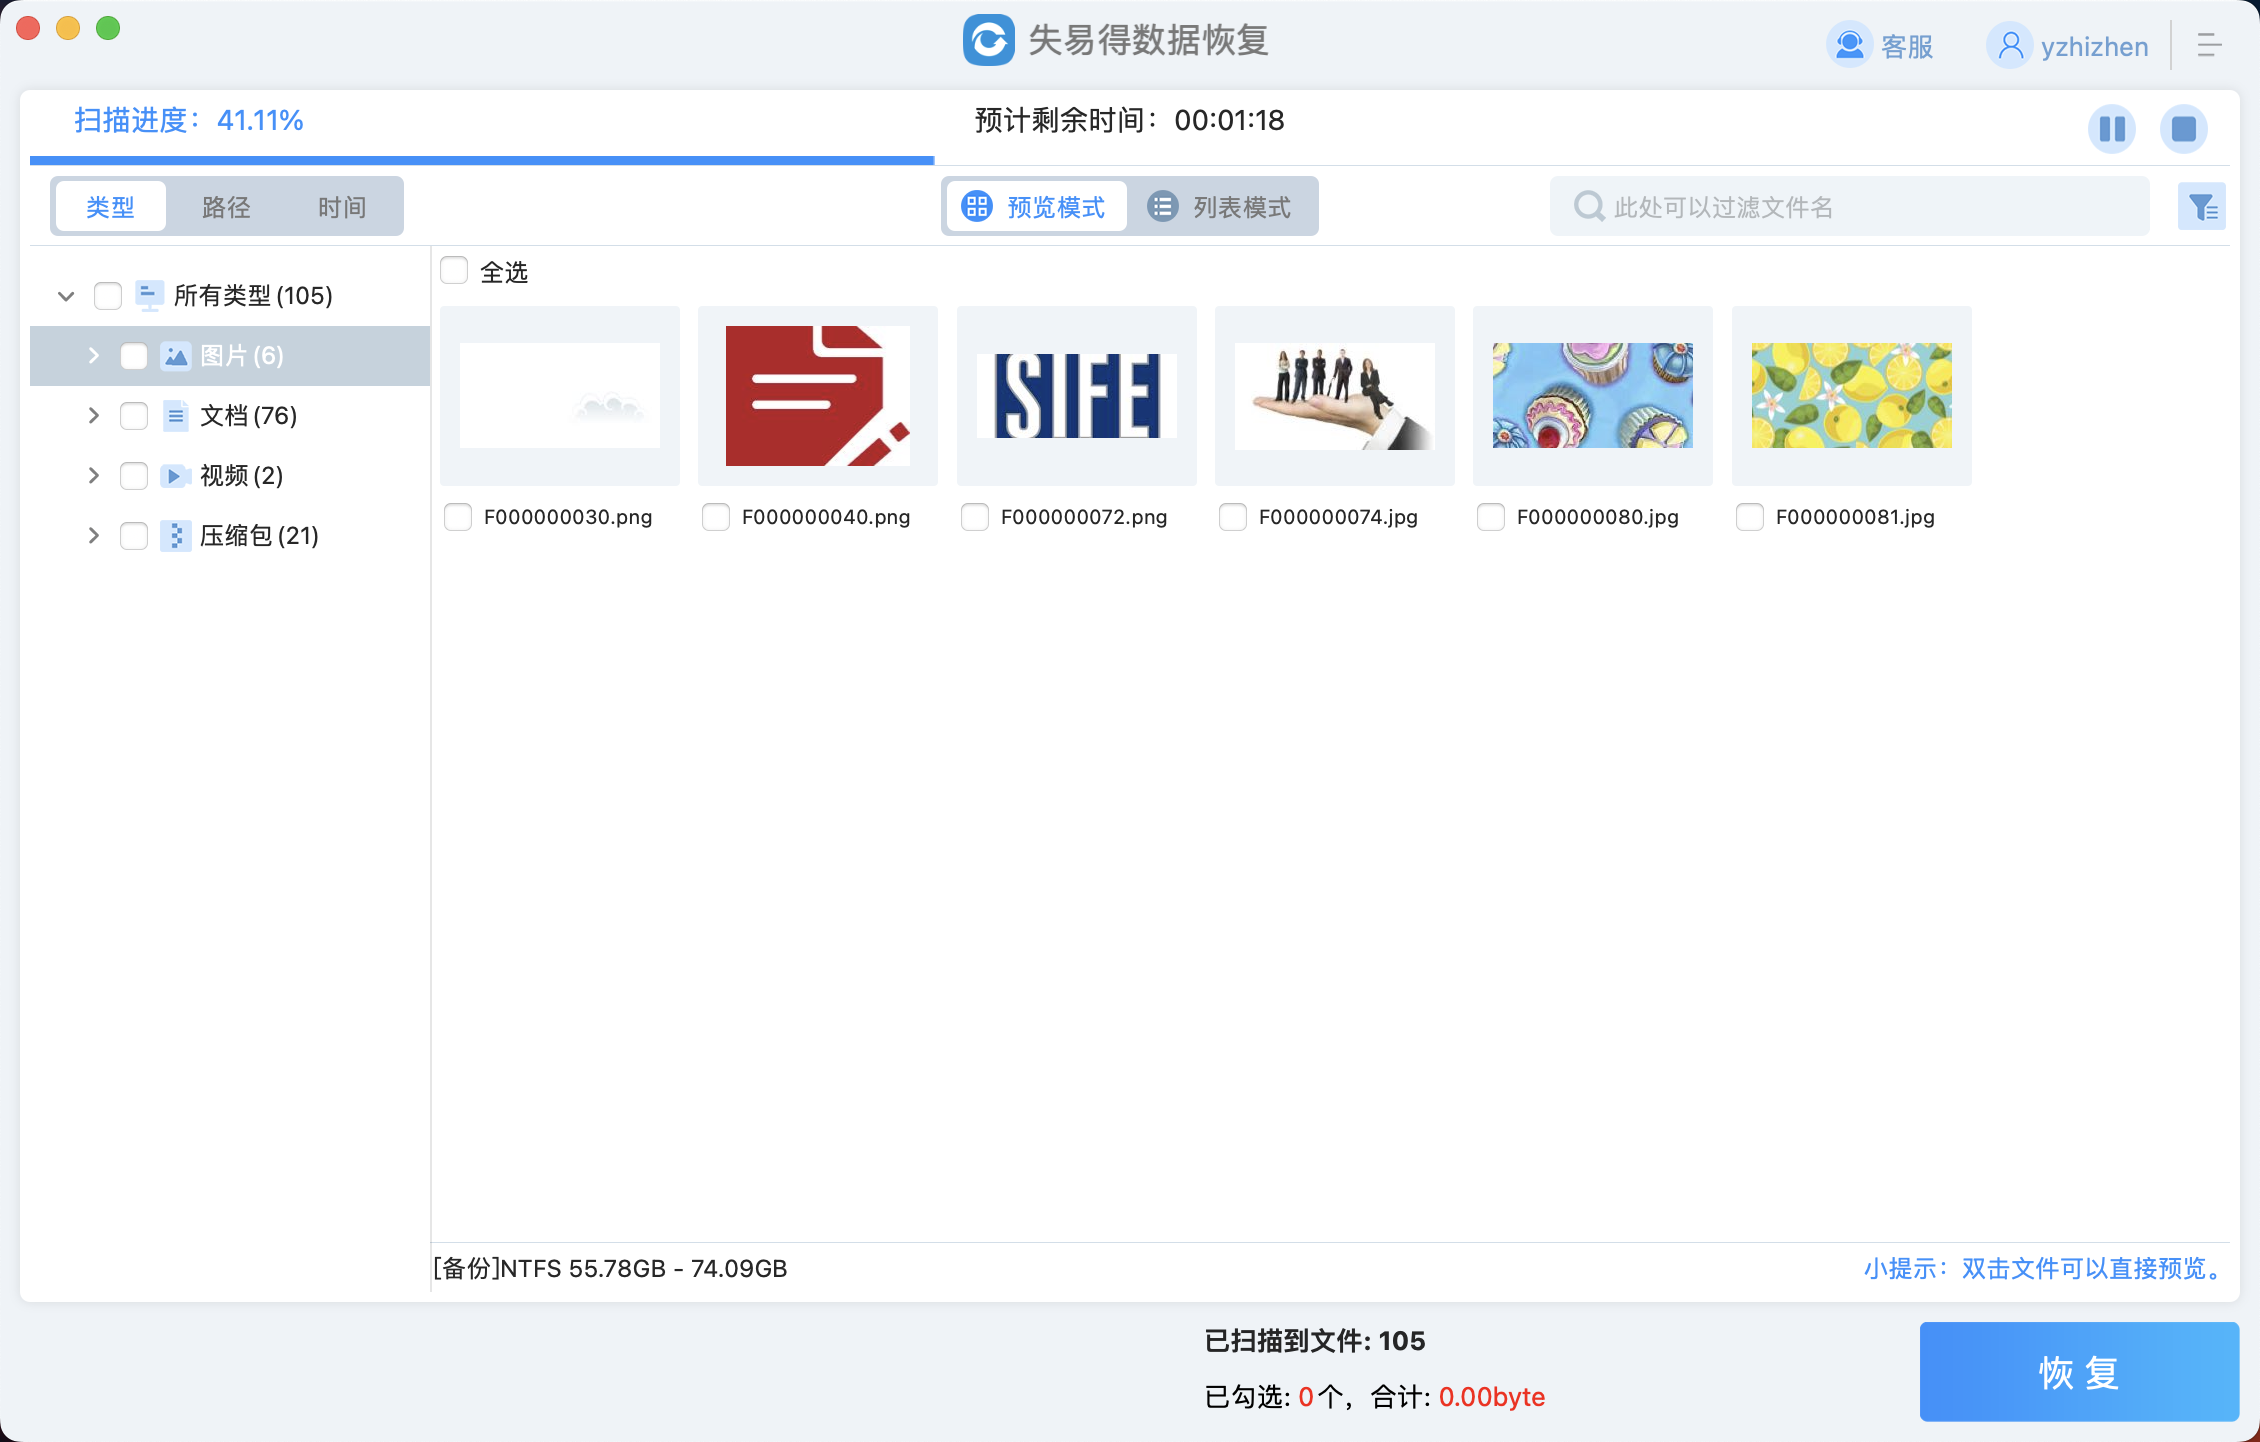Select the cupcakes F000000080.jpg thumbnail

tap(1593, 396)
